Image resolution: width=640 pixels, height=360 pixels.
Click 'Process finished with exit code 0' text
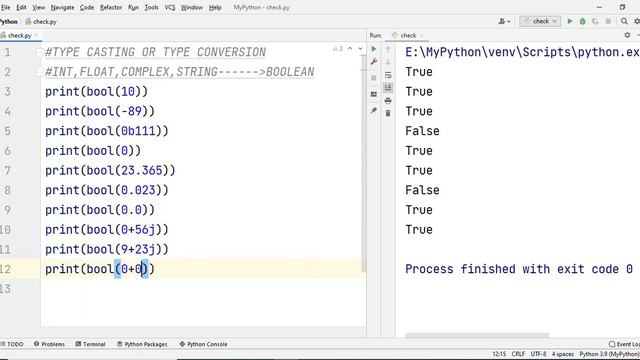coord(519,269)
